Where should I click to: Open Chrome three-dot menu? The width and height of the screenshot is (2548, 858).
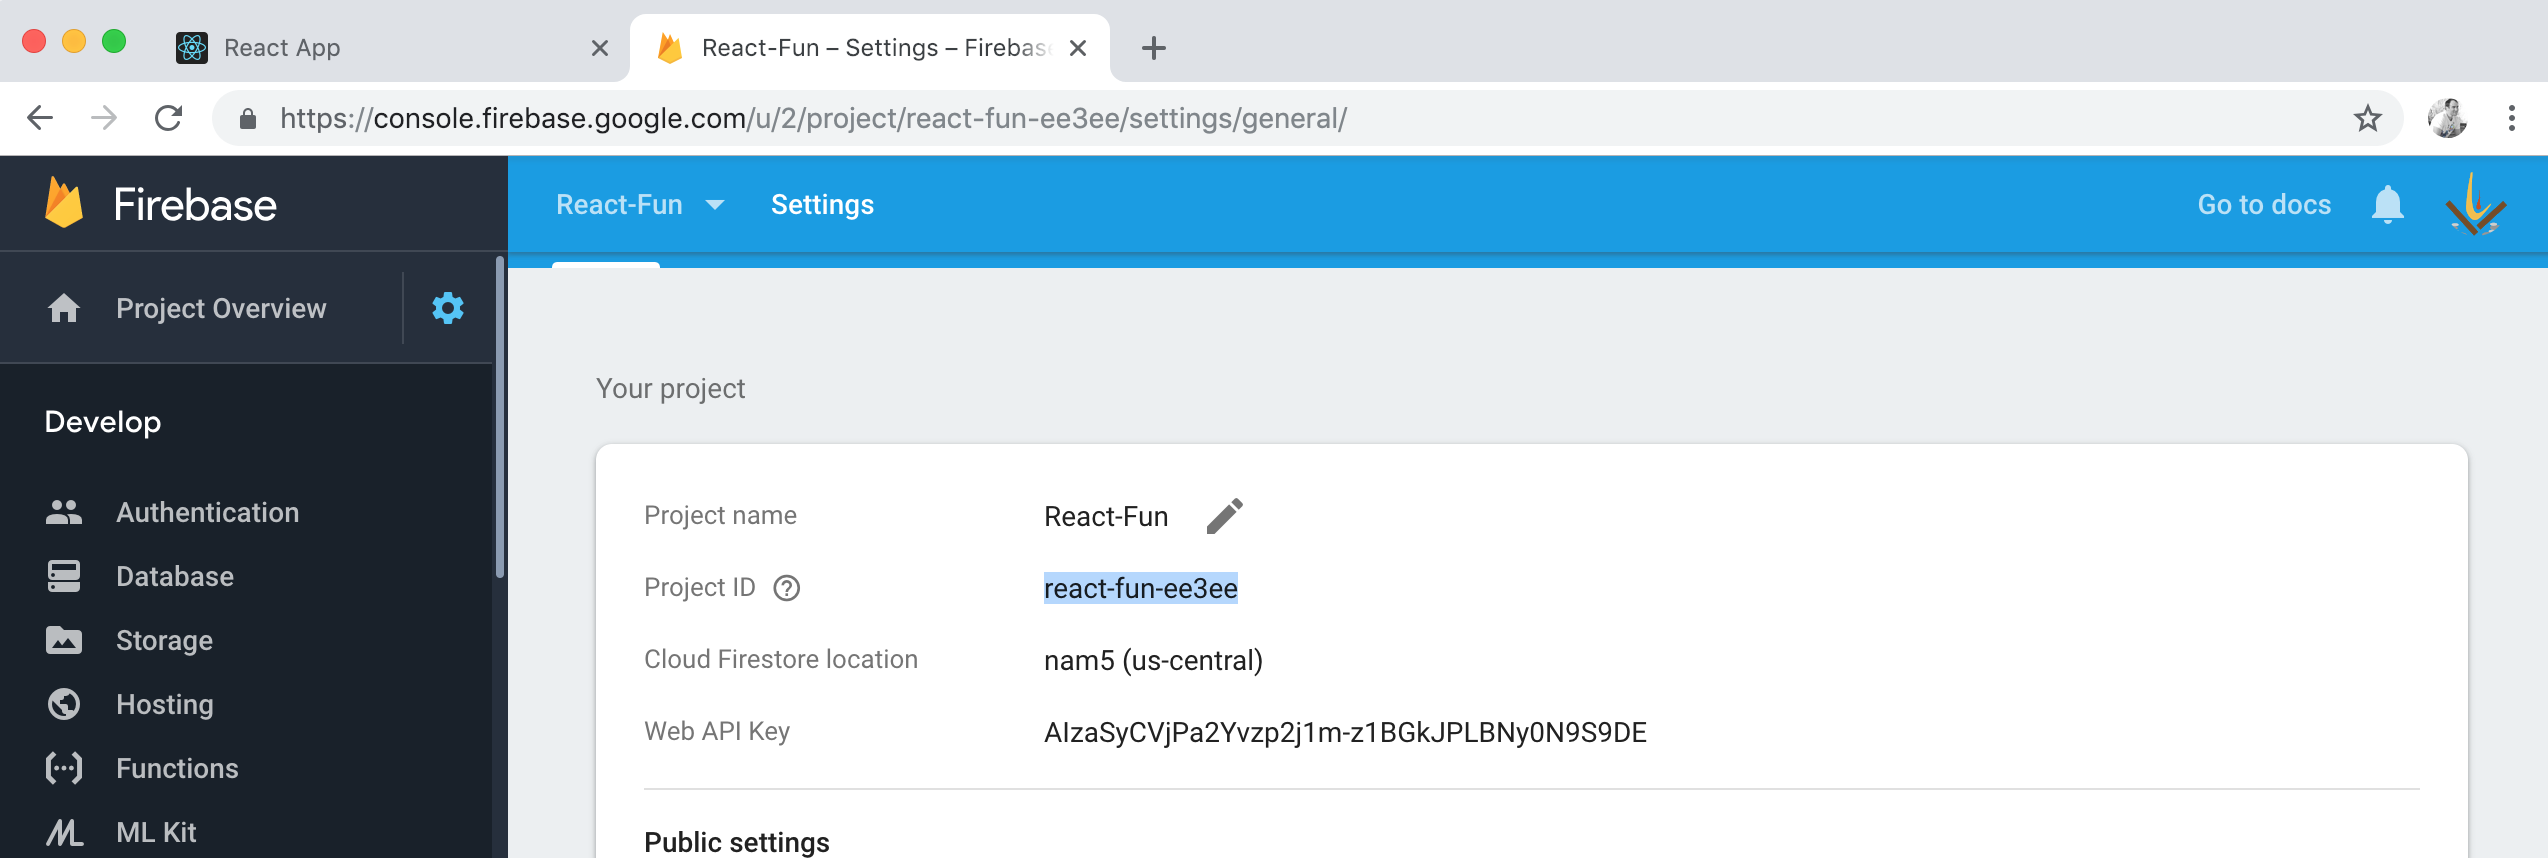click(2511, 118)
